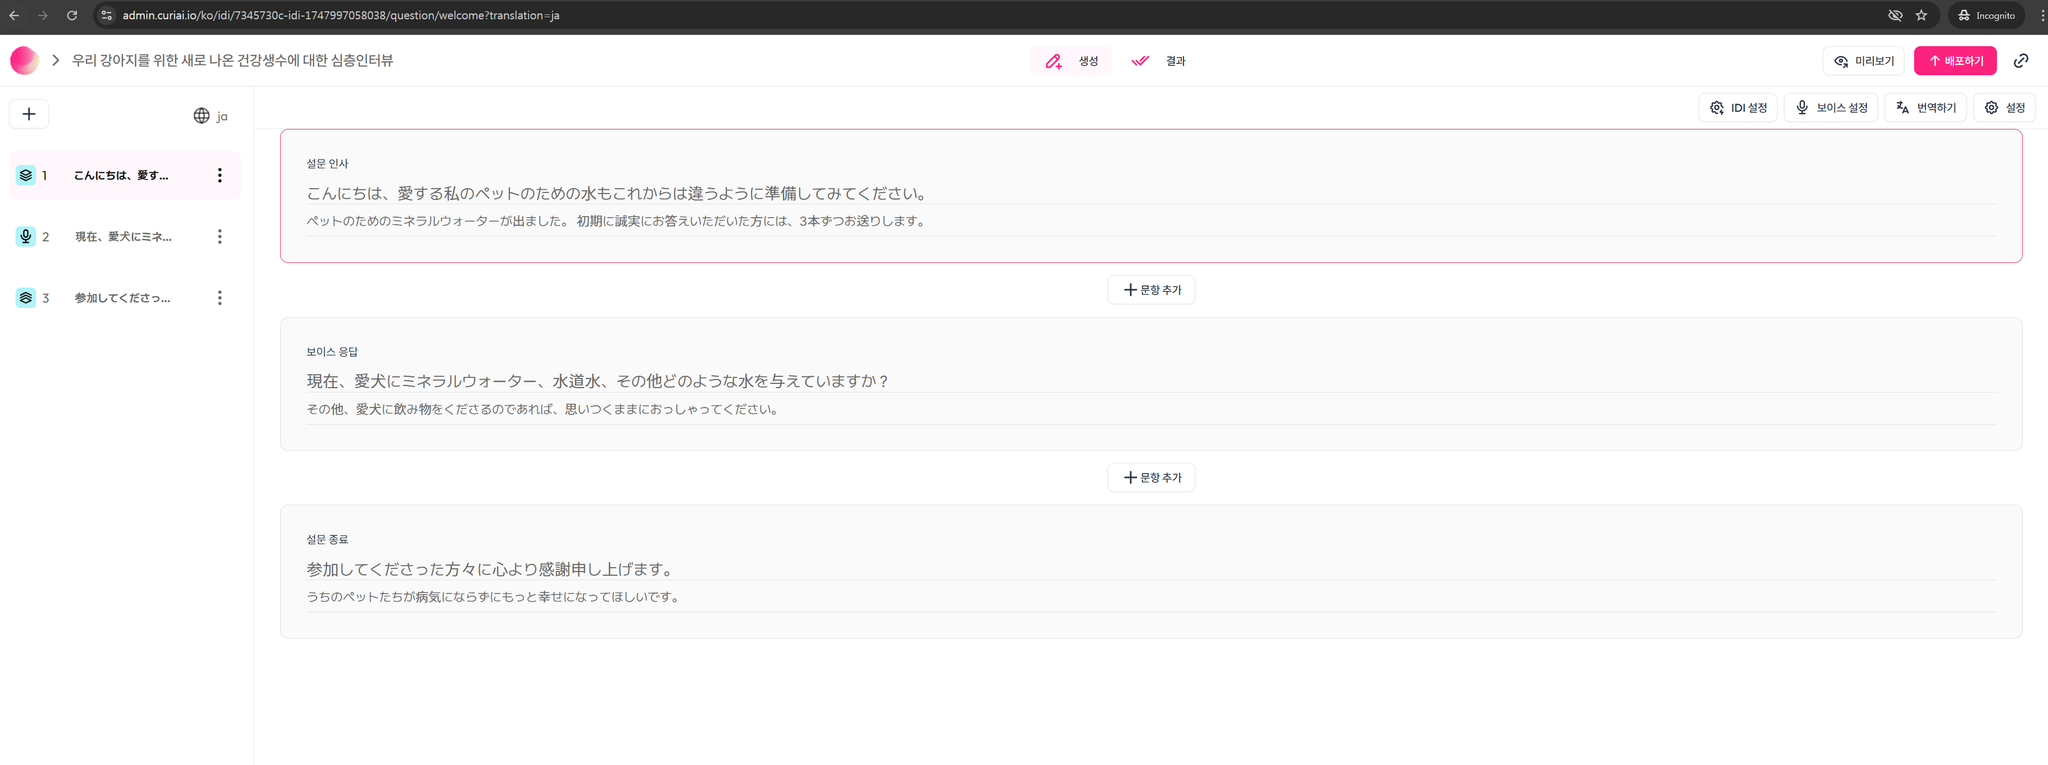Click the 번역하기 translate button
The height and width of the screenshot is (765, 2048).
pyautogui.click(x=1926, y=108)
